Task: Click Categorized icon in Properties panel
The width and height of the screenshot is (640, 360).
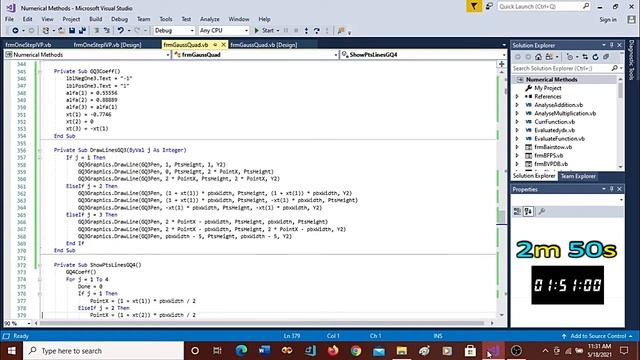Action: 517,211
